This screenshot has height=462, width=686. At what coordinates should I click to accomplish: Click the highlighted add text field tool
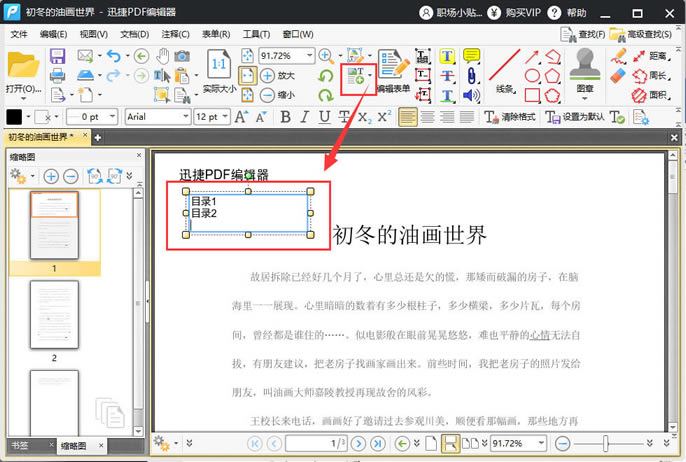(x=356, y=75)
